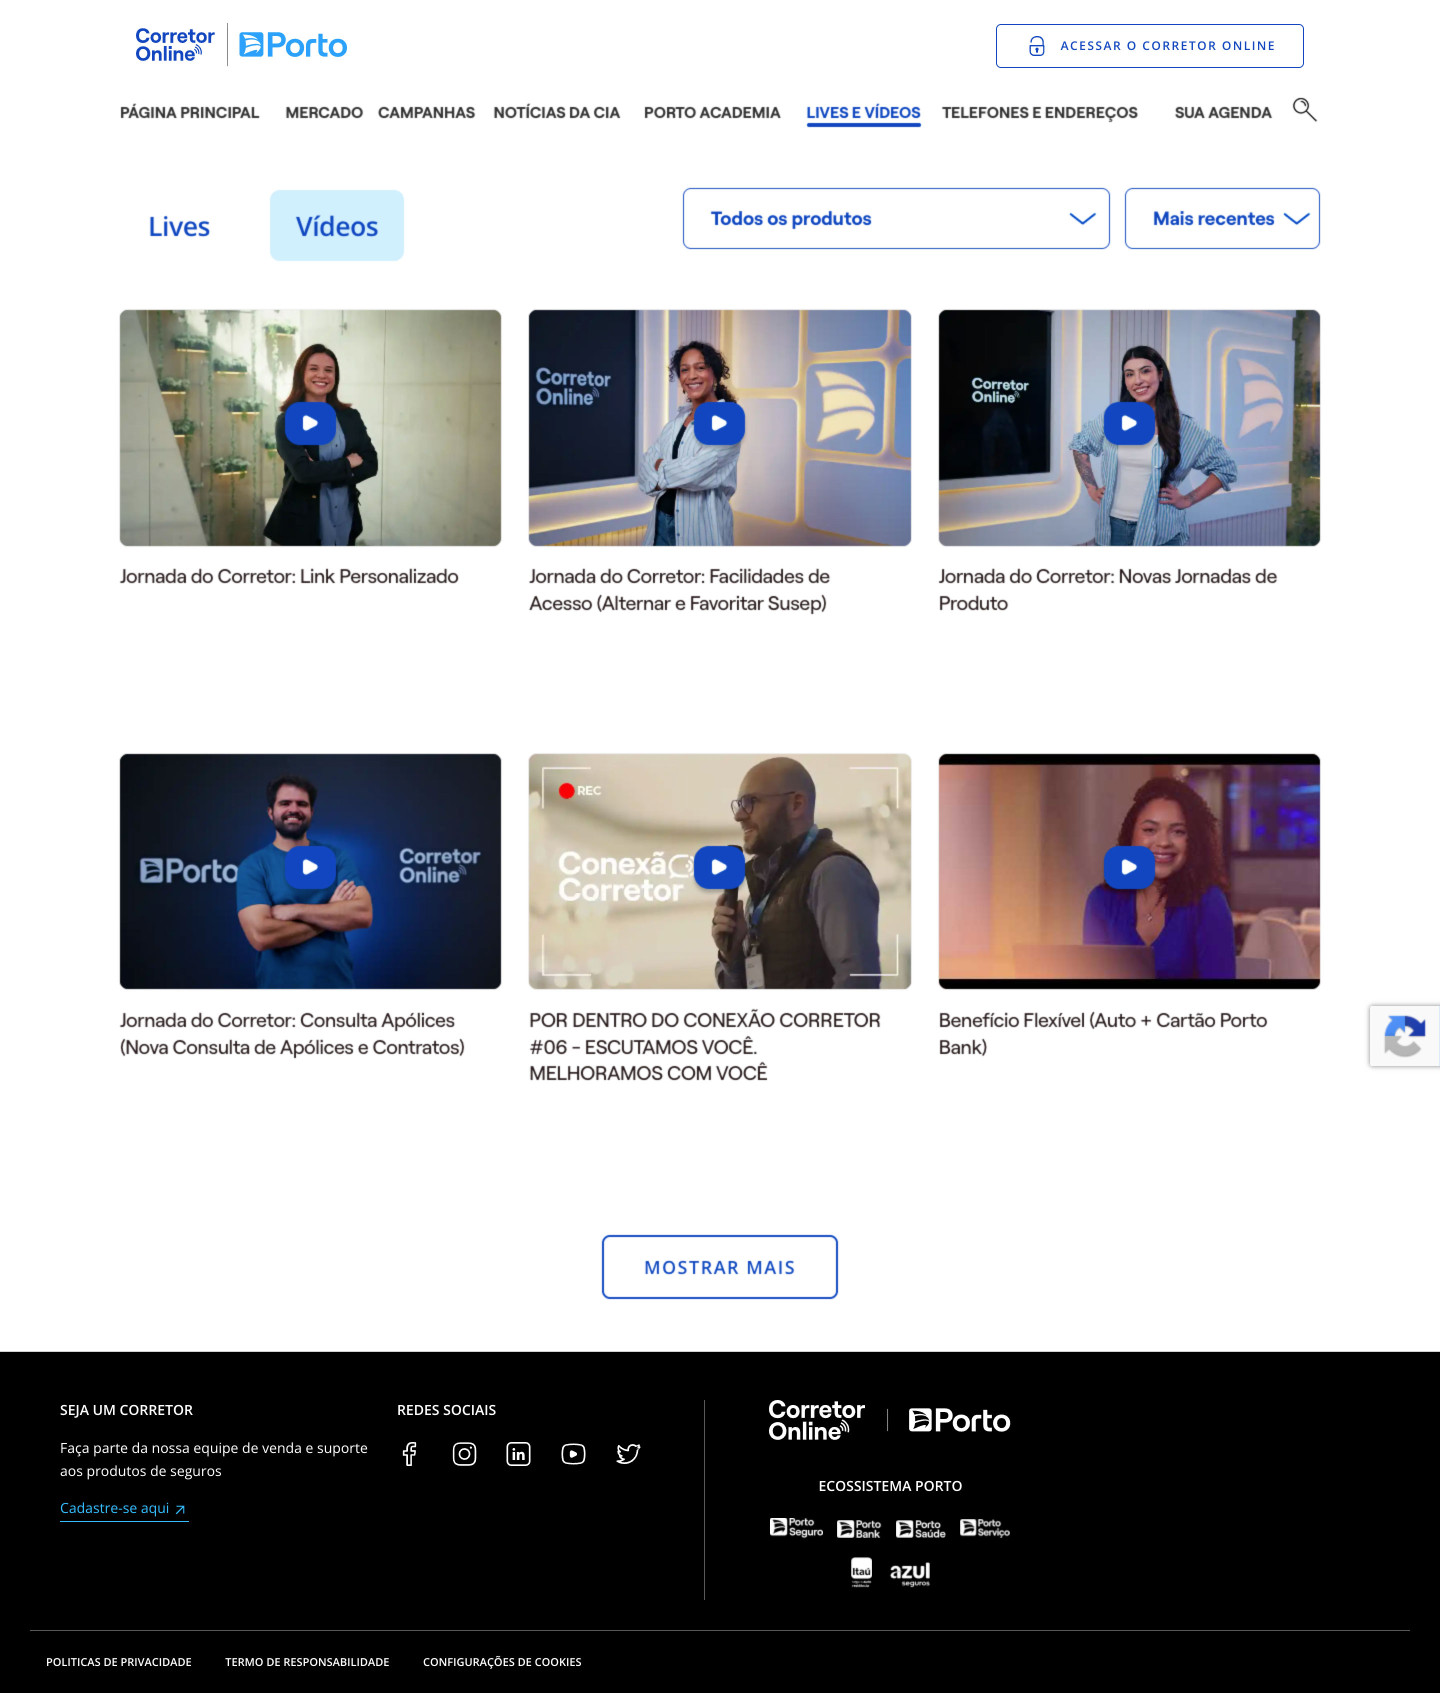Viewport: 1440px width, 1693px height.
Task: Click the 'SEJA UM CORRETOR' footer heading
Action: 126,1410
